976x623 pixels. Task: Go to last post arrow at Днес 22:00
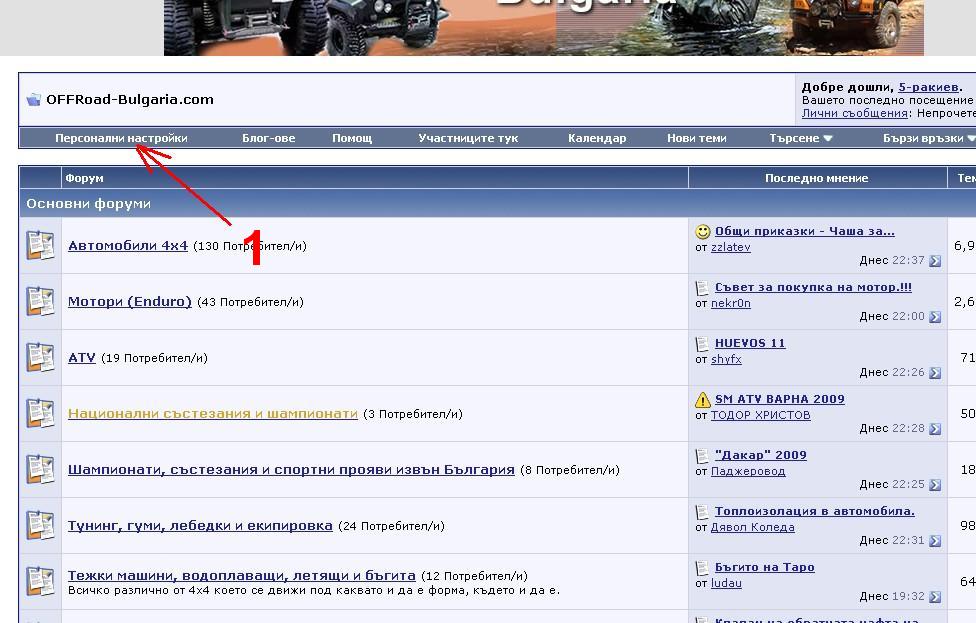click(935, 317)
